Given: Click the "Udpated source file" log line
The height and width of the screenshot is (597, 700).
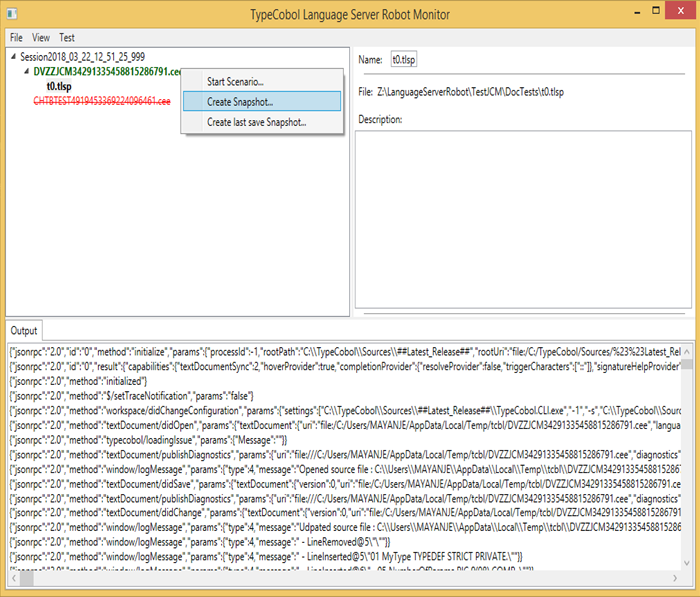Looking at the screenshot, I should click(x=345, y=527).
